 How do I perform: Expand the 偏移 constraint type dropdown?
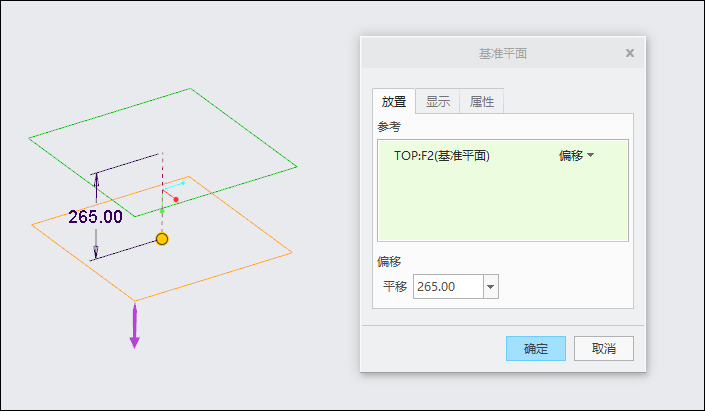(x=576, y=156)
